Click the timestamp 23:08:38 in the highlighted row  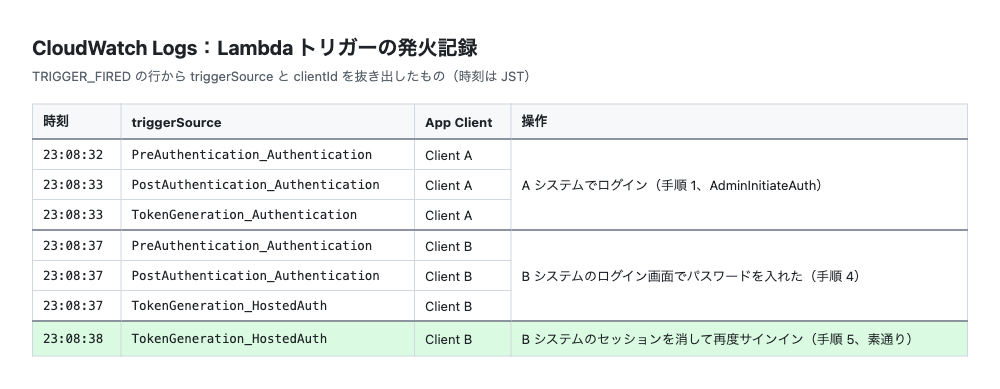tap(73, 339)
